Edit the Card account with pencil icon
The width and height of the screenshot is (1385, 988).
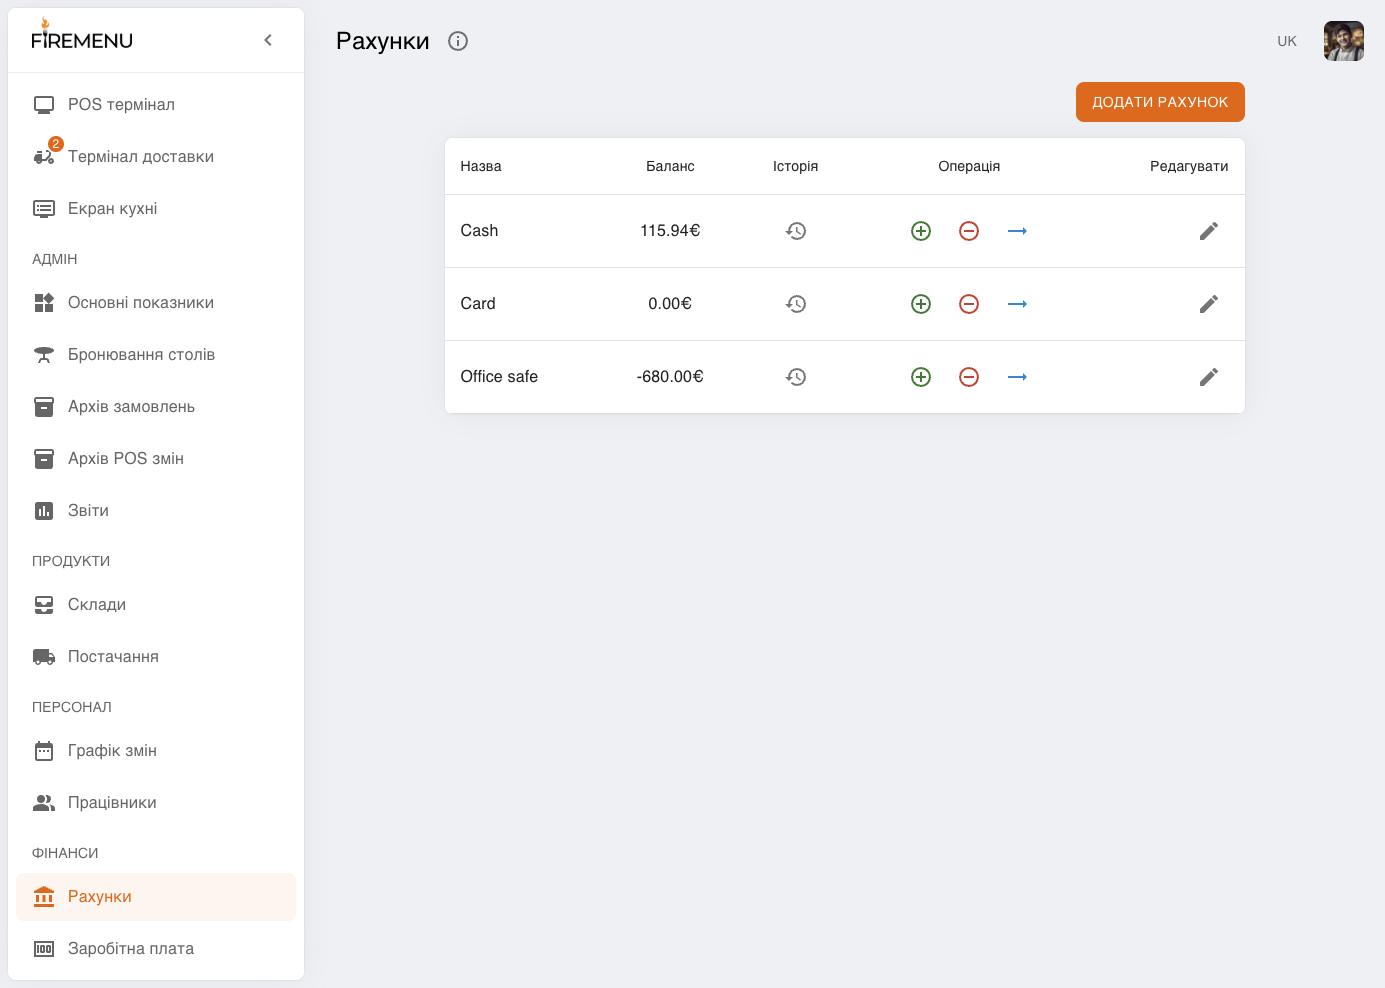click(1209, 304)
